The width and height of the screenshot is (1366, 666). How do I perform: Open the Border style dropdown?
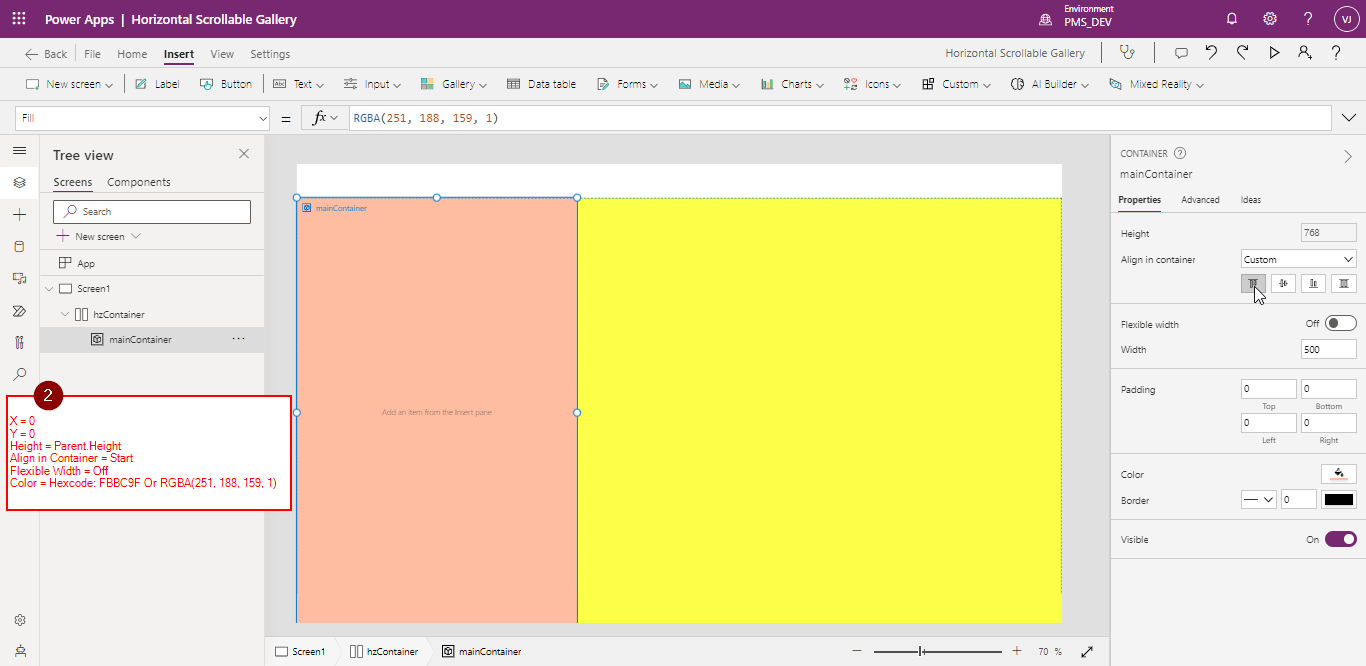tap(1258, 499)
